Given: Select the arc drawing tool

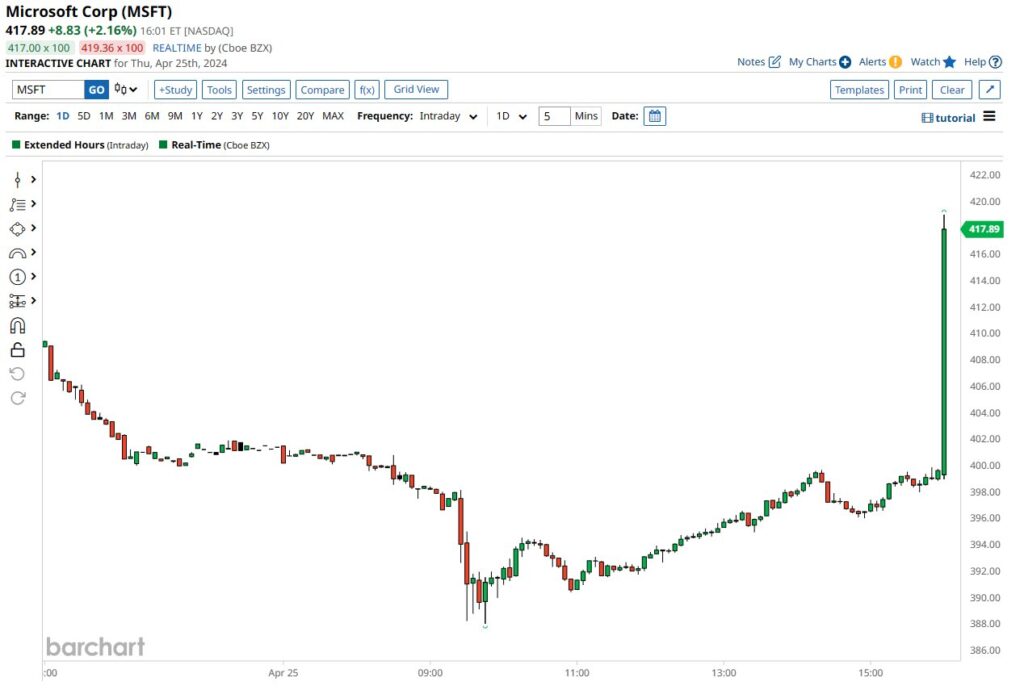Looking at the screenshot, I should 17,253.
